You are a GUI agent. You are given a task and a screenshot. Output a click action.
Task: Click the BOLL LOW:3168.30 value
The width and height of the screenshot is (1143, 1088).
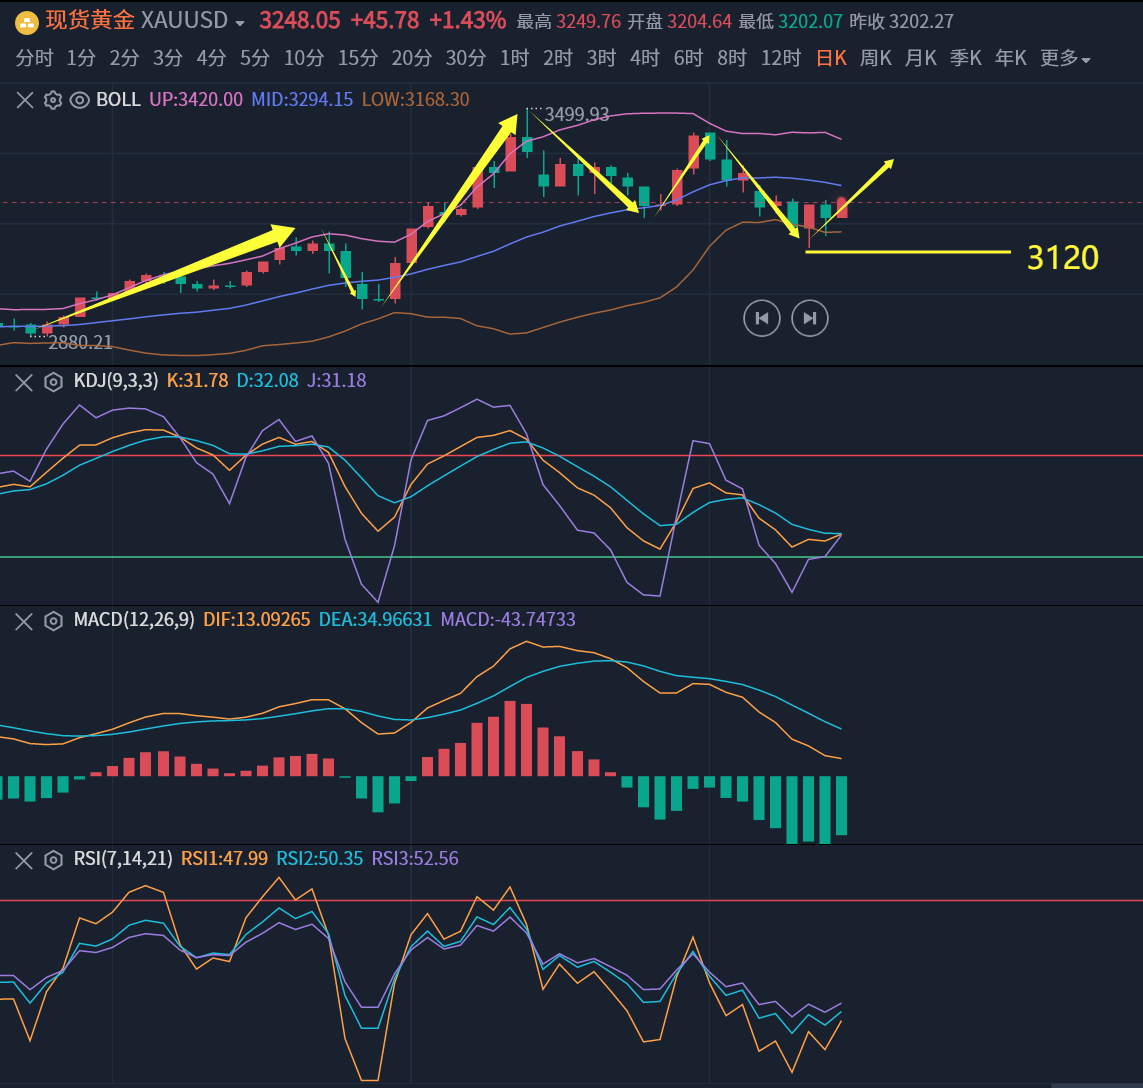click(416, 100)
